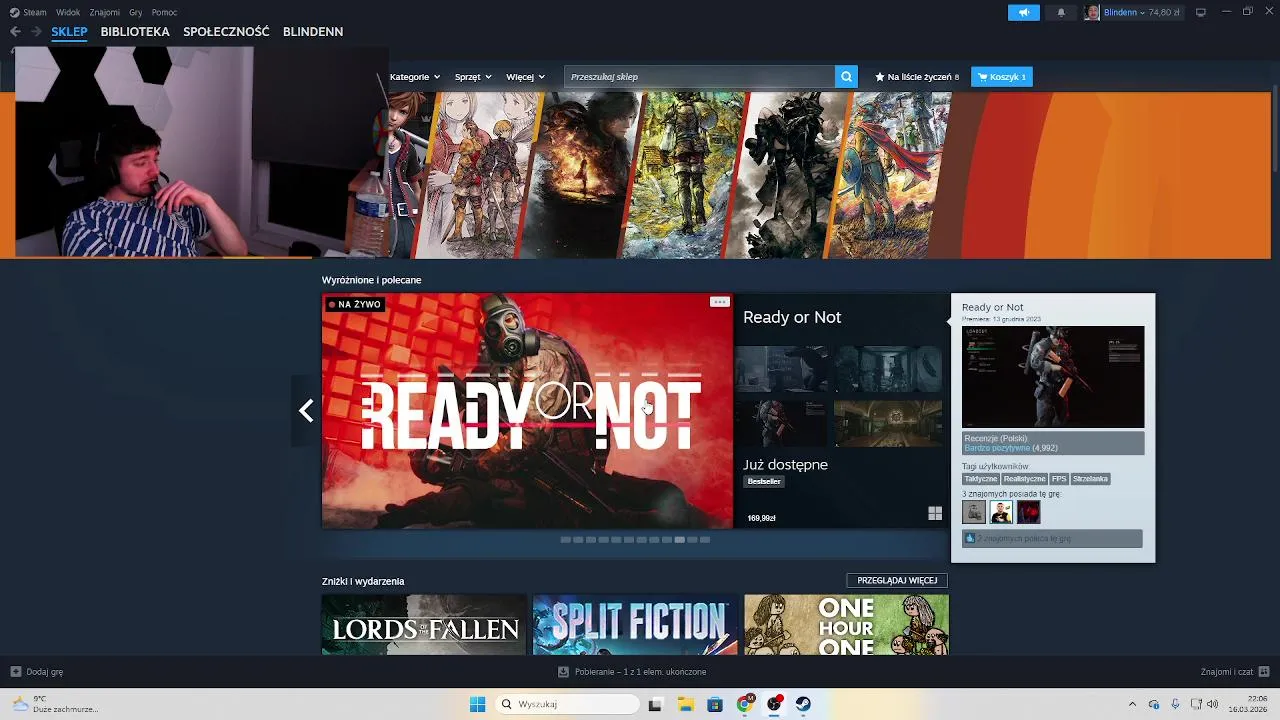Click volume icon in system tray

tap(1213, 704)
